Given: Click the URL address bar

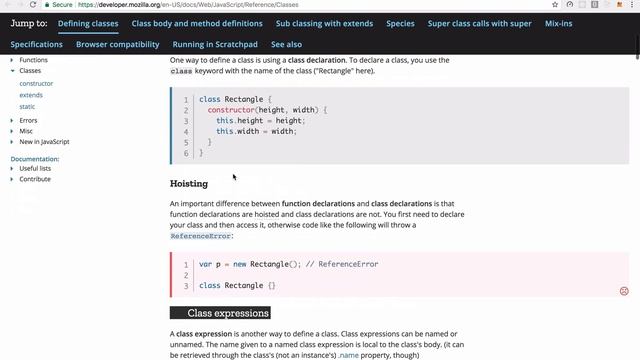Looking at the screenshot, I should (x=302, y=5).
